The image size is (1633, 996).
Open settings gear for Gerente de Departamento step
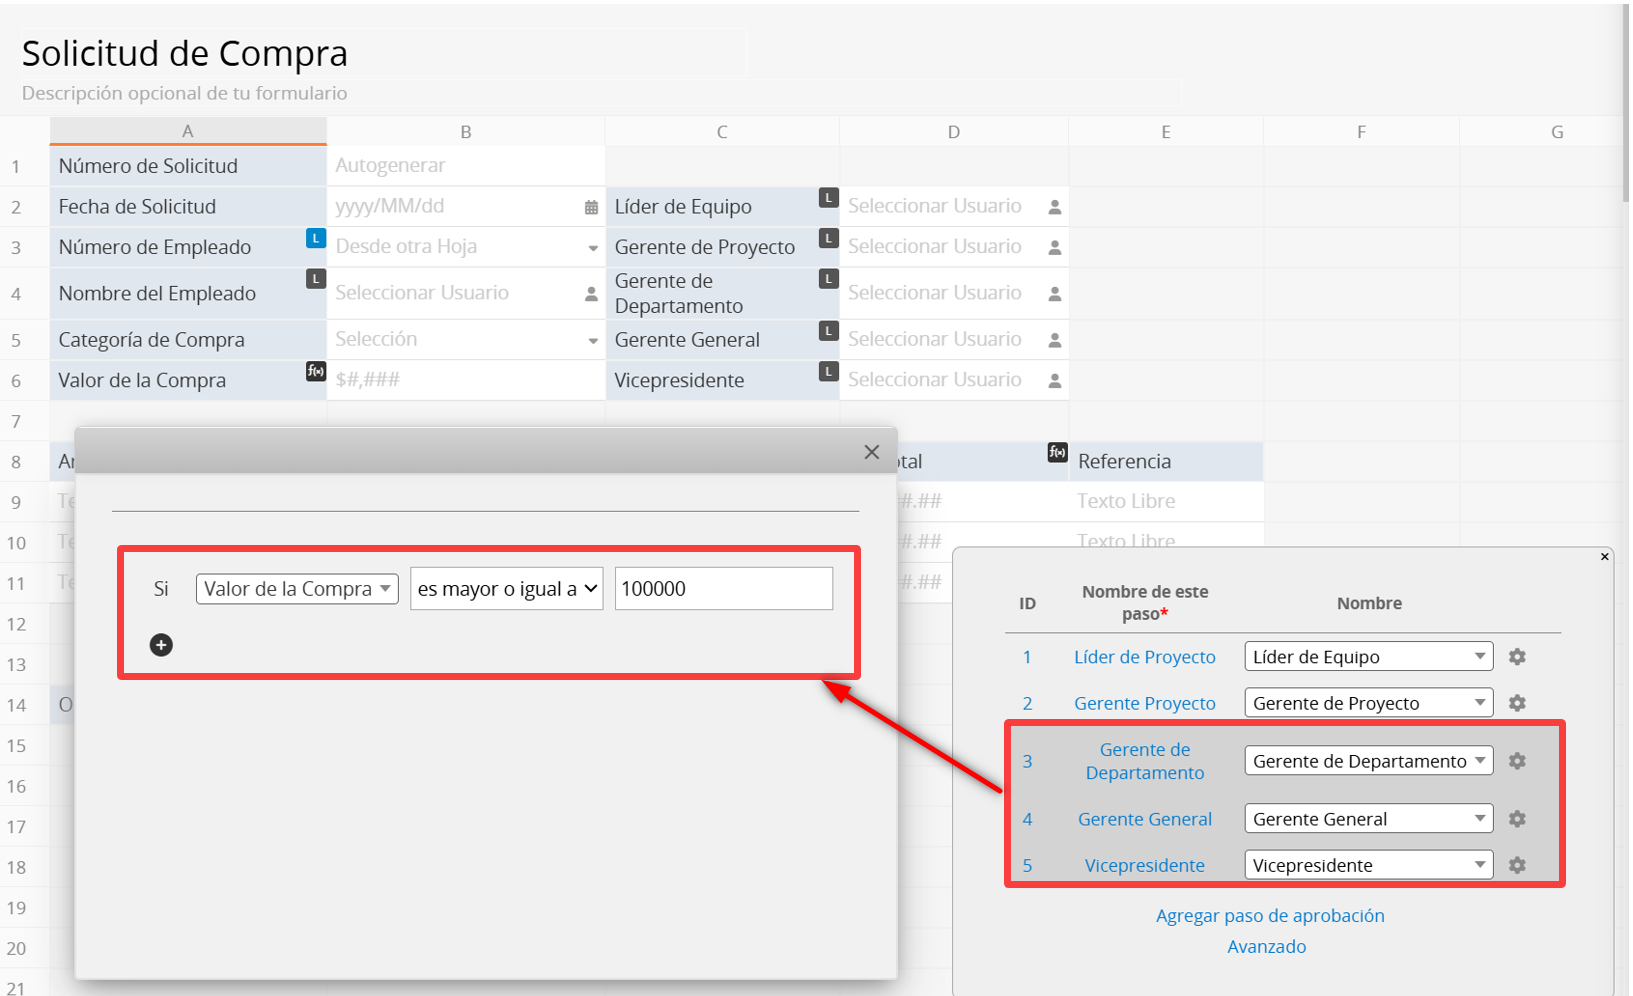tap(1517, 761)
